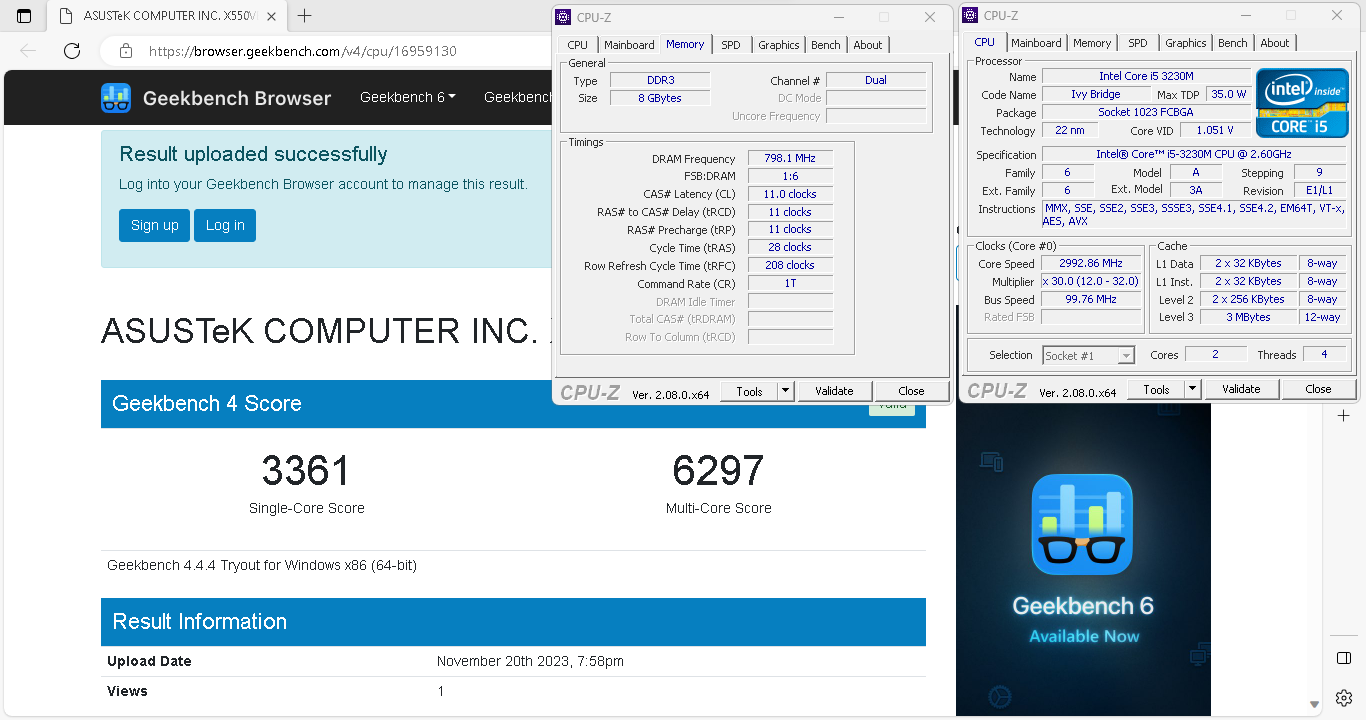The image size is (1366, 720).
Task: Open the browser sidebar settings gear
Action: tap(1344, 697)
